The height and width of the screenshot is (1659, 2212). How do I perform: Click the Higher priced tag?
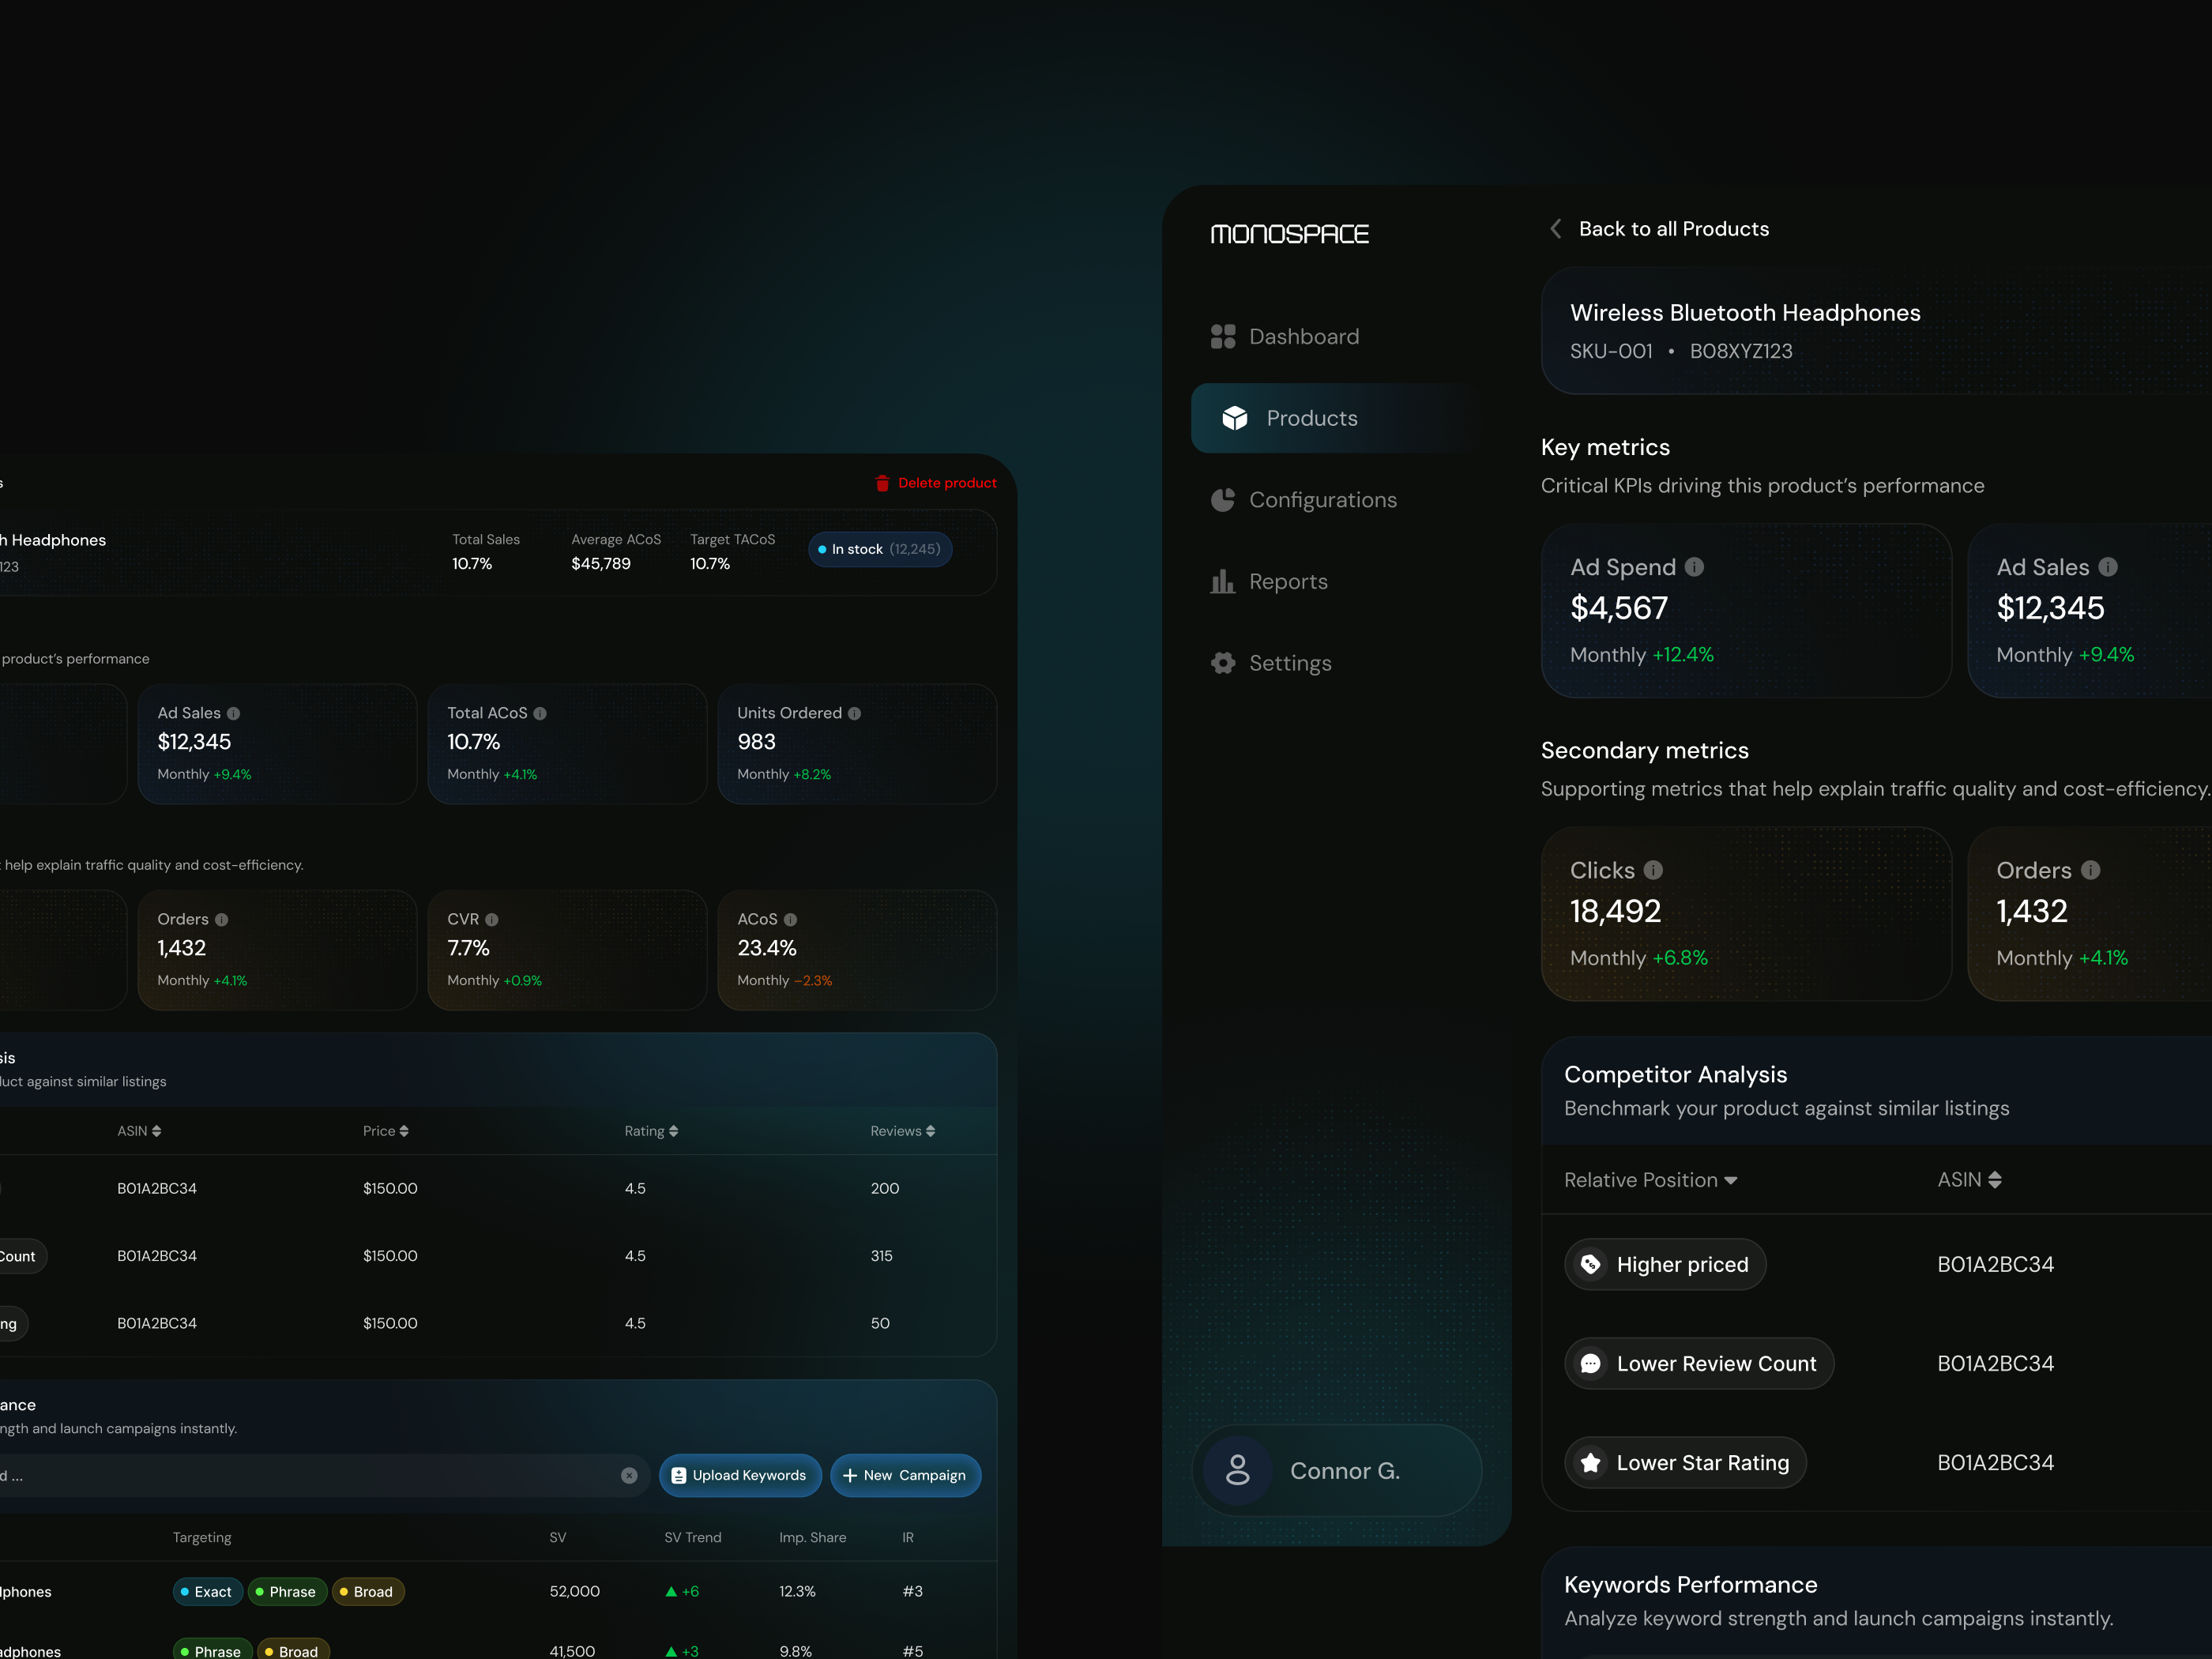(1665, 1265)
